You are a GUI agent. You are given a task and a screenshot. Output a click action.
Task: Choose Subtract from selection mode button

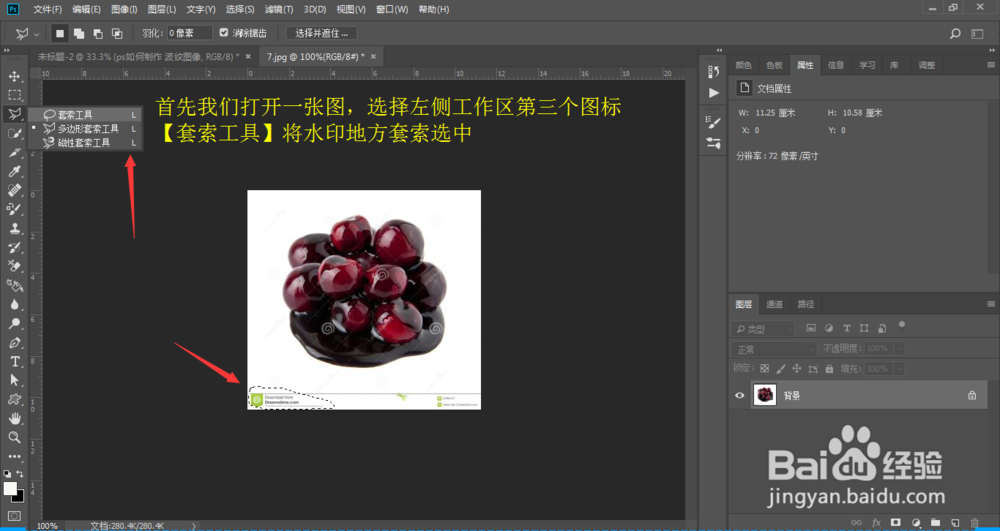[x=98, y=33]
